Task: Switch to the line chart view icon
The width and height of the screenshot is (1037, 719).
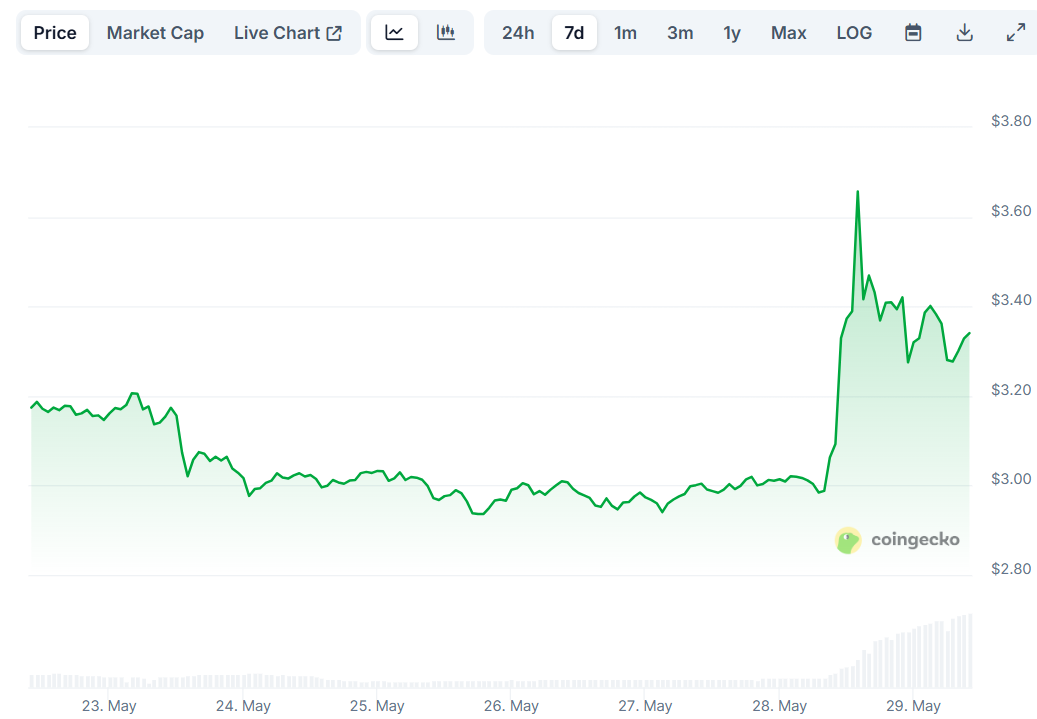Action: pyautogui.click(x=395, y=33)
